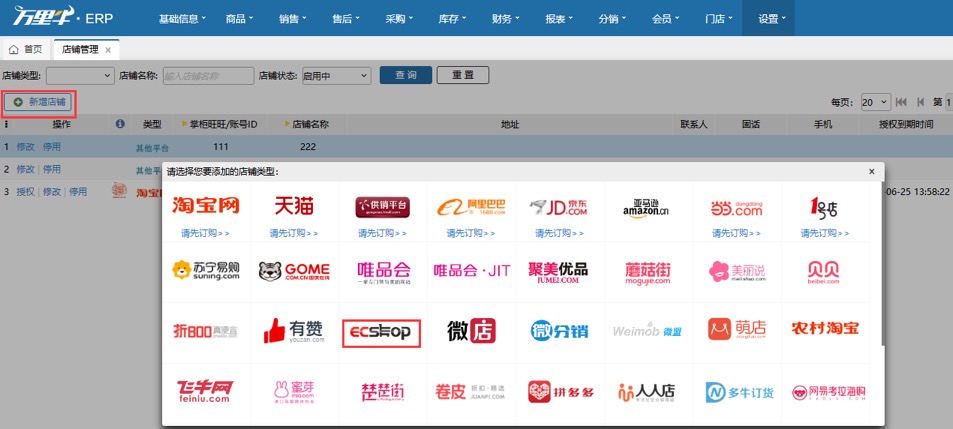Choose the 农村淘宝 store logo
This screenshot has height=429, width=953.
pos(825,329)
